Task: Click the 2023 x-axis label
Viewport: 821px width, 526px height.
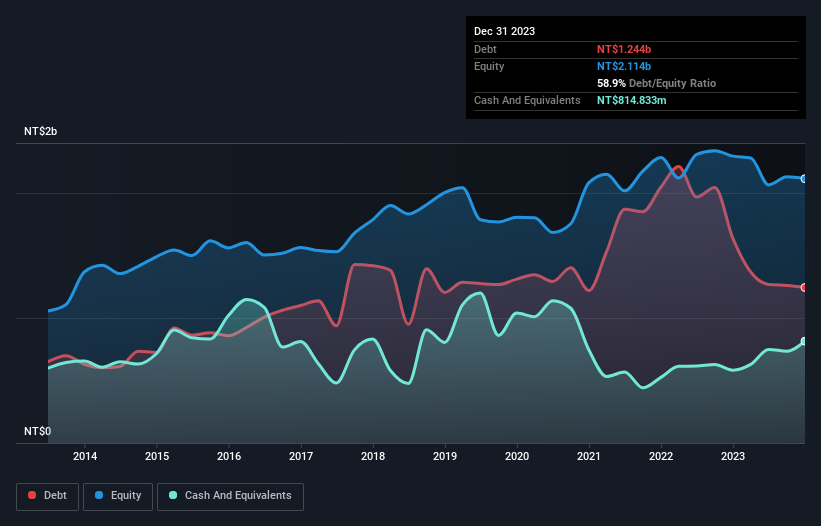Action: click(733, 456)
